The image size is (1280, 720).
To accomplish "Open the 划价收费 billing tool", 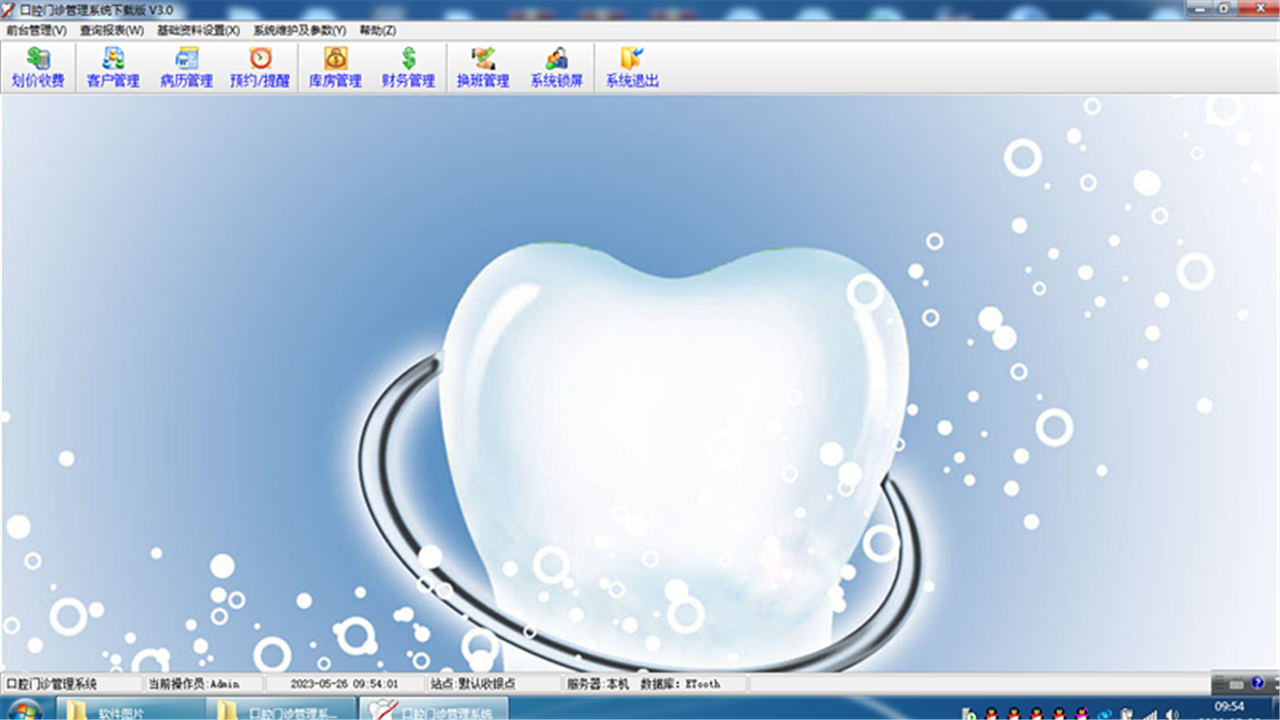I will (38, 68).
